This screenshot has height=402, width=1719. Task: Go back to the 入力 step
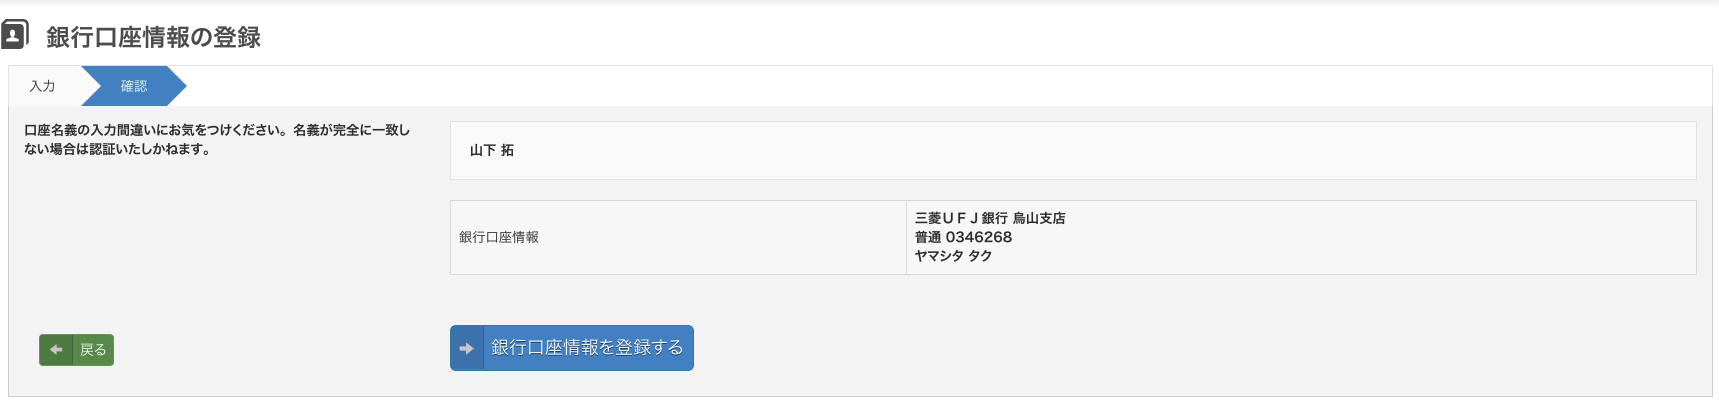tap(42, 86)
